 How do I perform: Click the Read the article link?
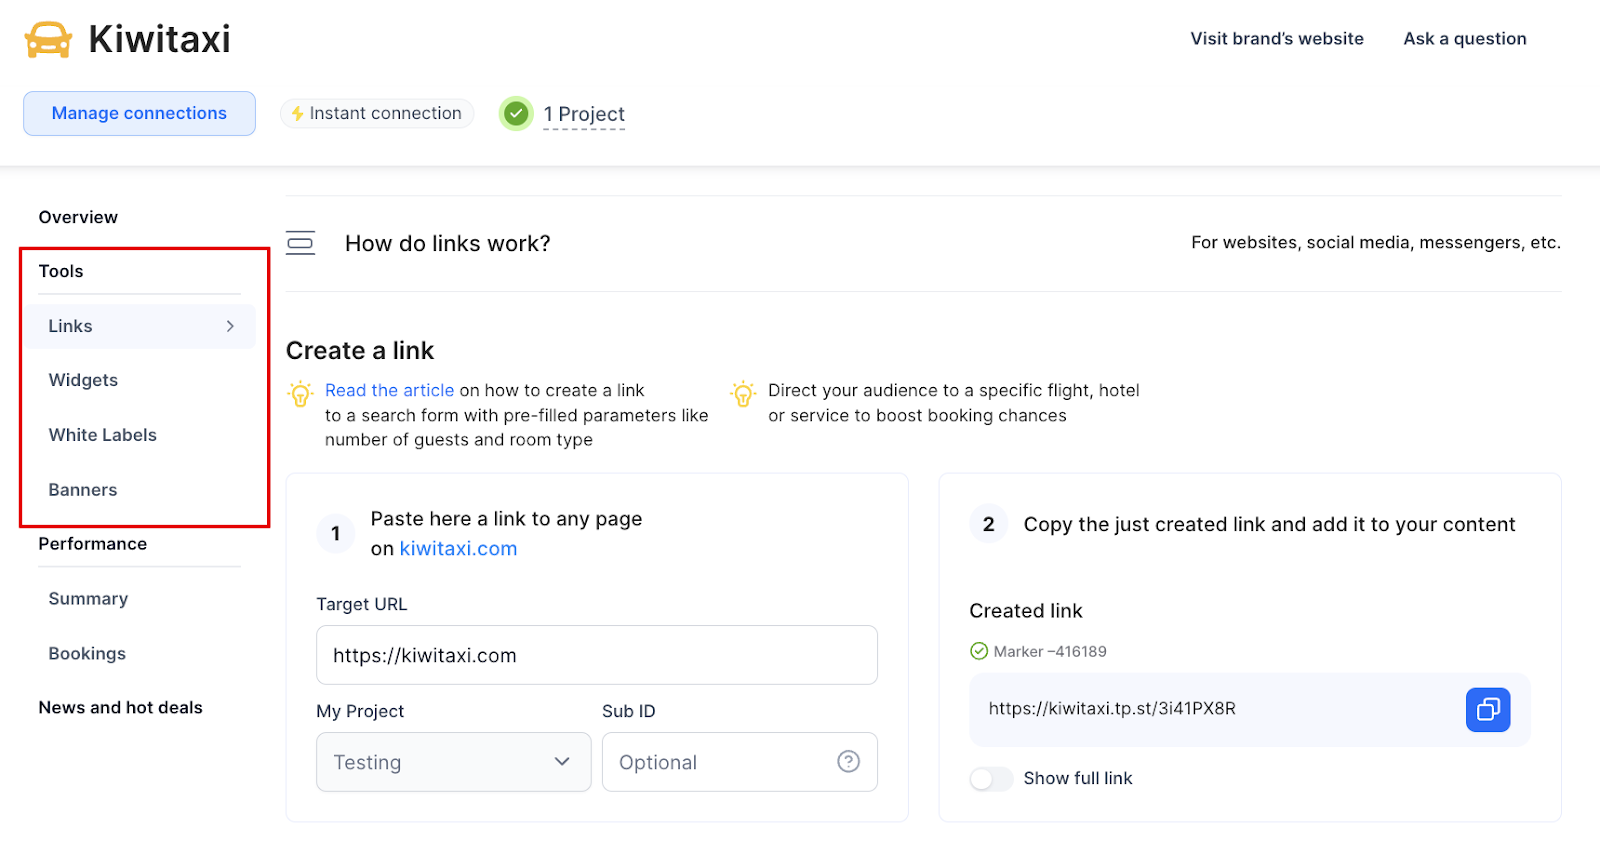pos(389,391)
